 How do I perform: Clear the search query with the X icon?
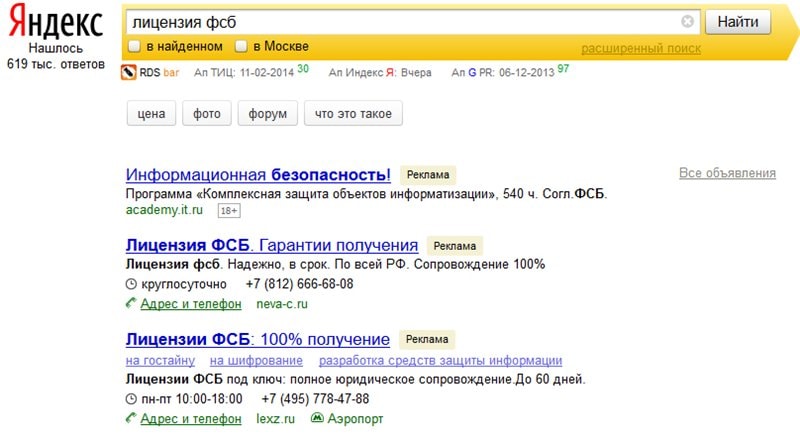click(x=687, y=21)
